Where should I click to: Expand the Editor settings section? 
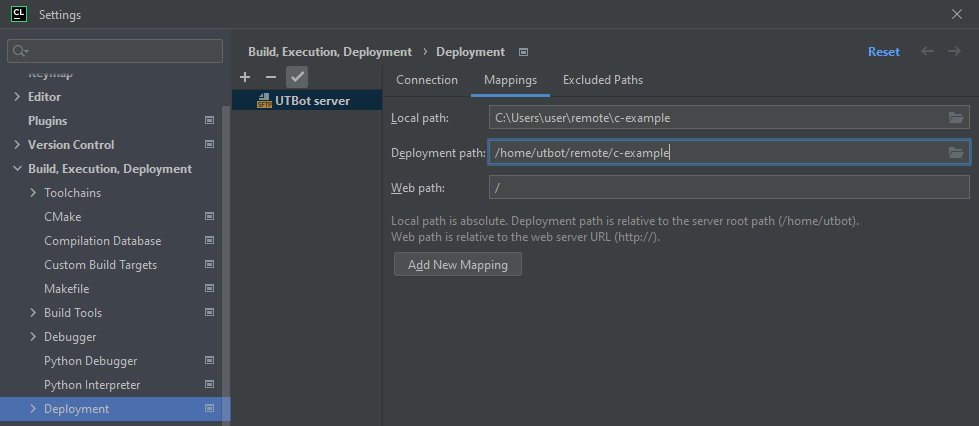pyautogui.click(x=17, y=97)
